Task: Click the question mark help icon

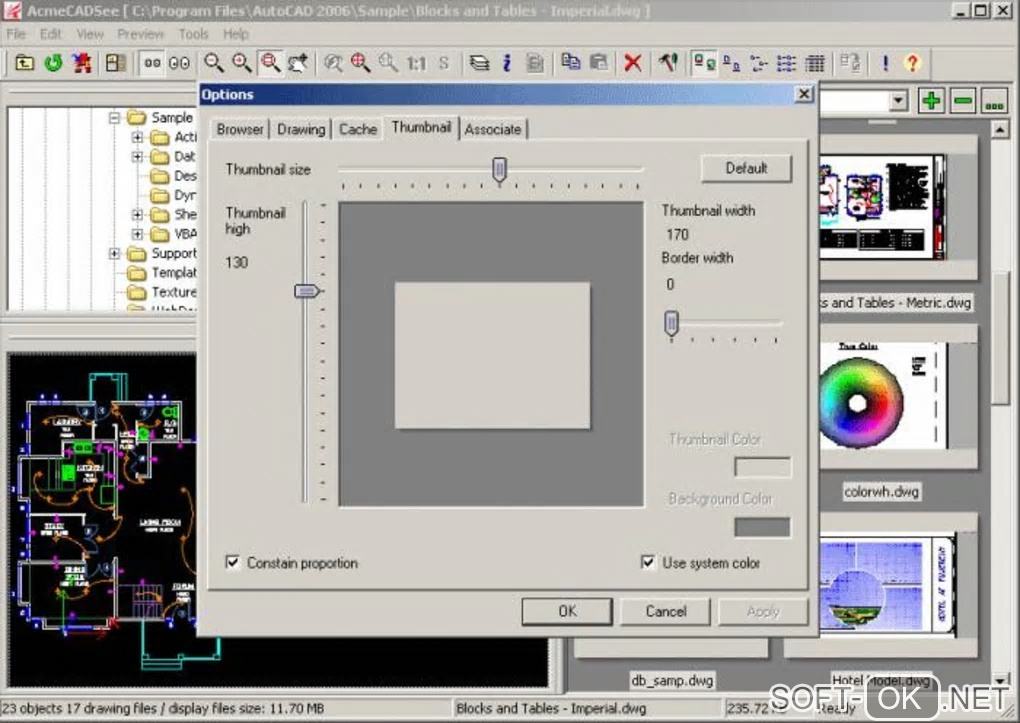Action: click(913, 63)
